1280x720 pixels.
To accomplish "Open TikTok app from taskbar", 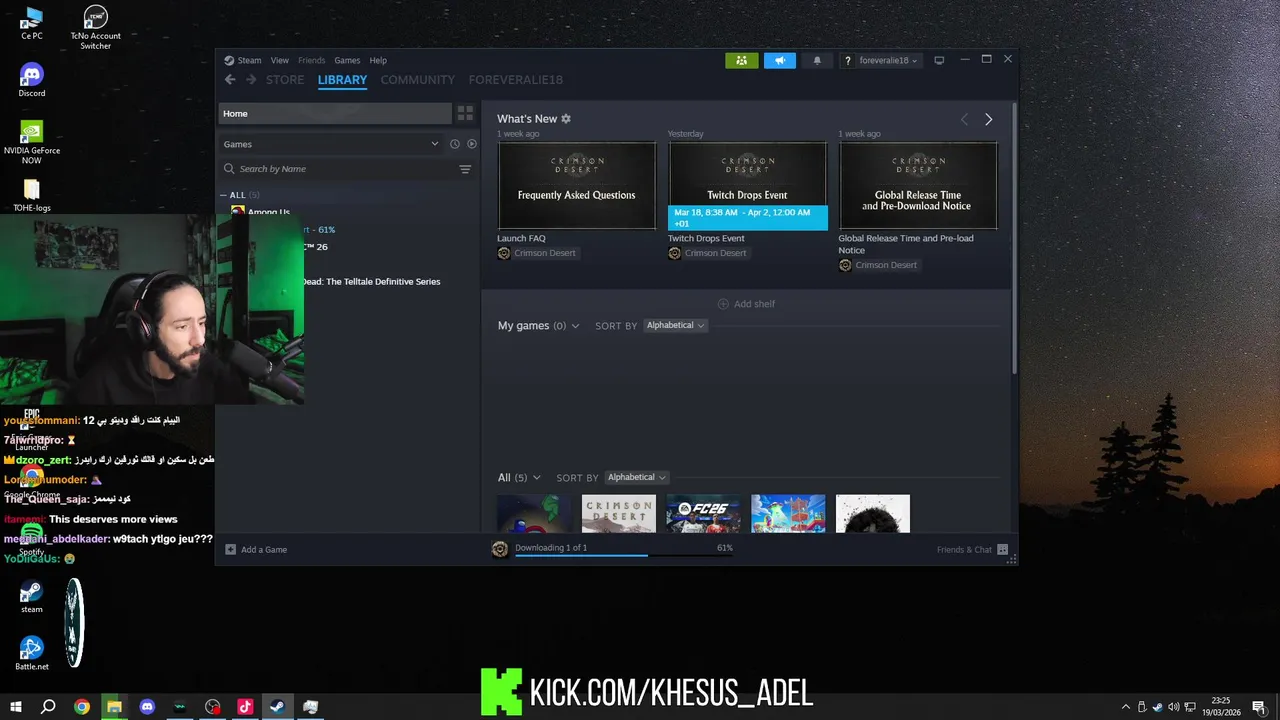I will (245, 707).
